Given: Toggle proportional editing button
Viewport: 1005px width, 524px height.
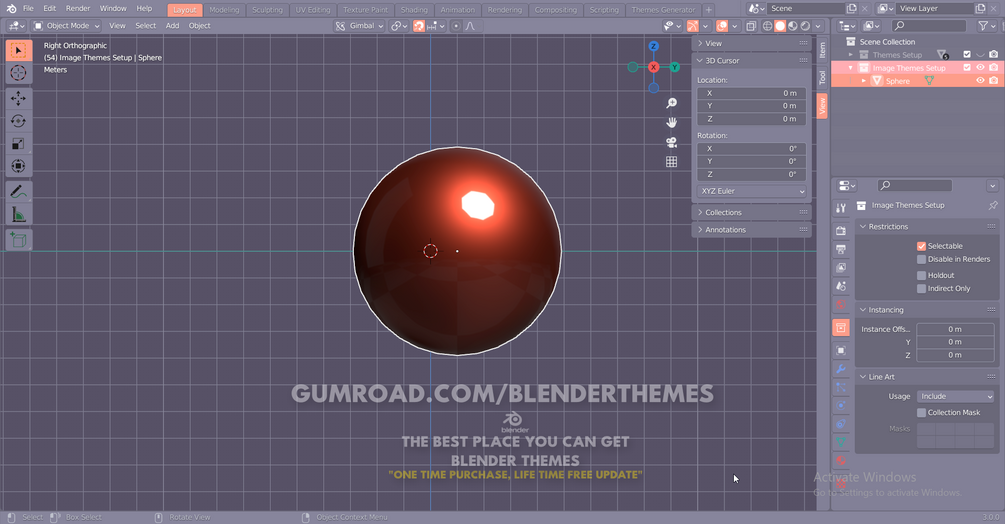Looking at the screenshot, I should pyautogui.click(x=456, y=26).
